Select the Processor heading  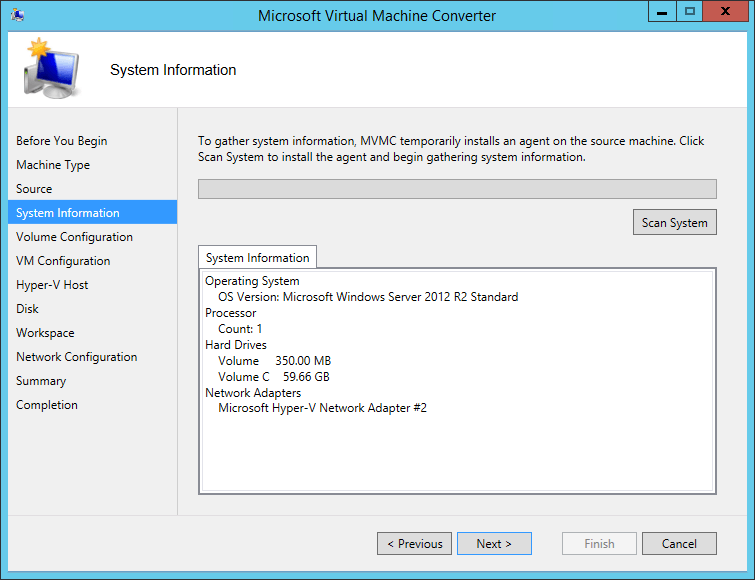(x=231, y=313)
